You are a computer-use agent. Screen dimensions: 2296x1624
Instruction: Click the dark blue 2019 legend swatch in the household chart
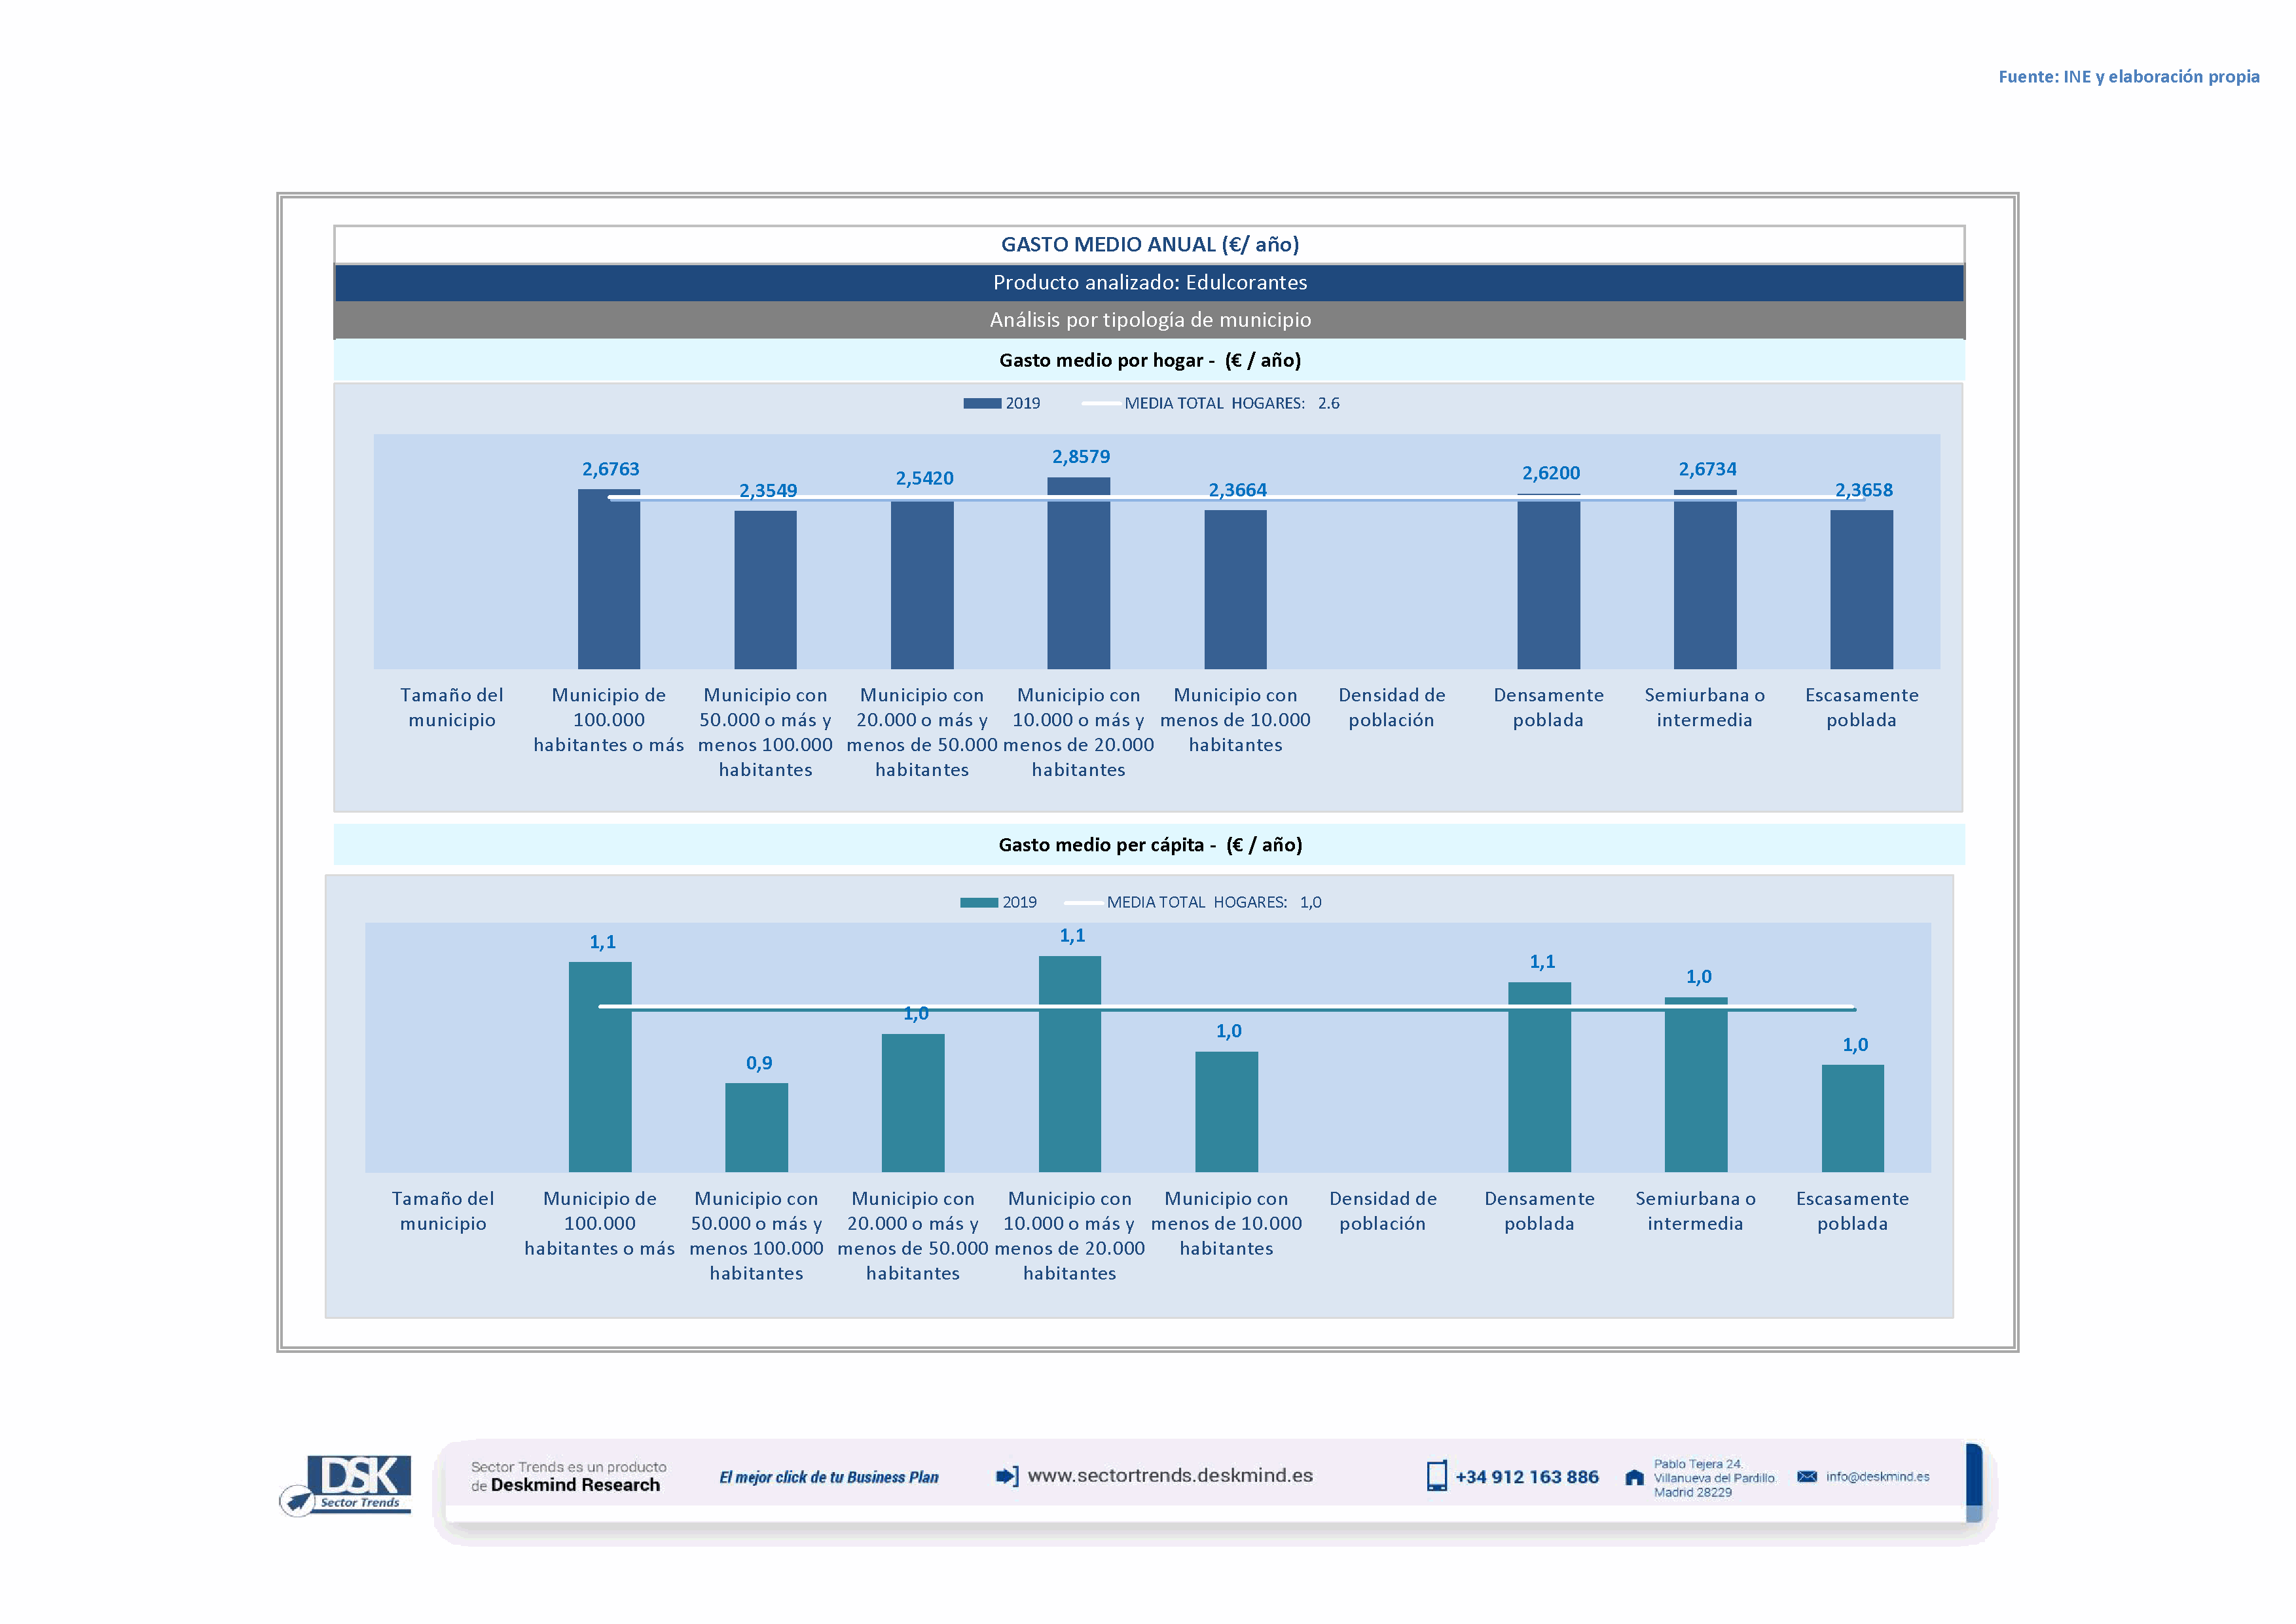[x=981, y=403]
